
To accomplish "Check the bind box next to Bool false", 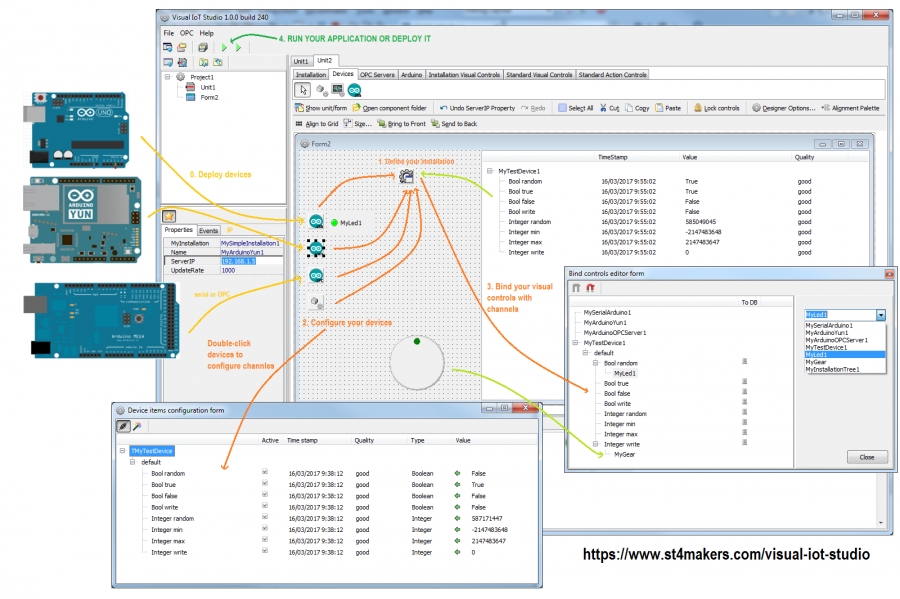I will tap(745, 393).
